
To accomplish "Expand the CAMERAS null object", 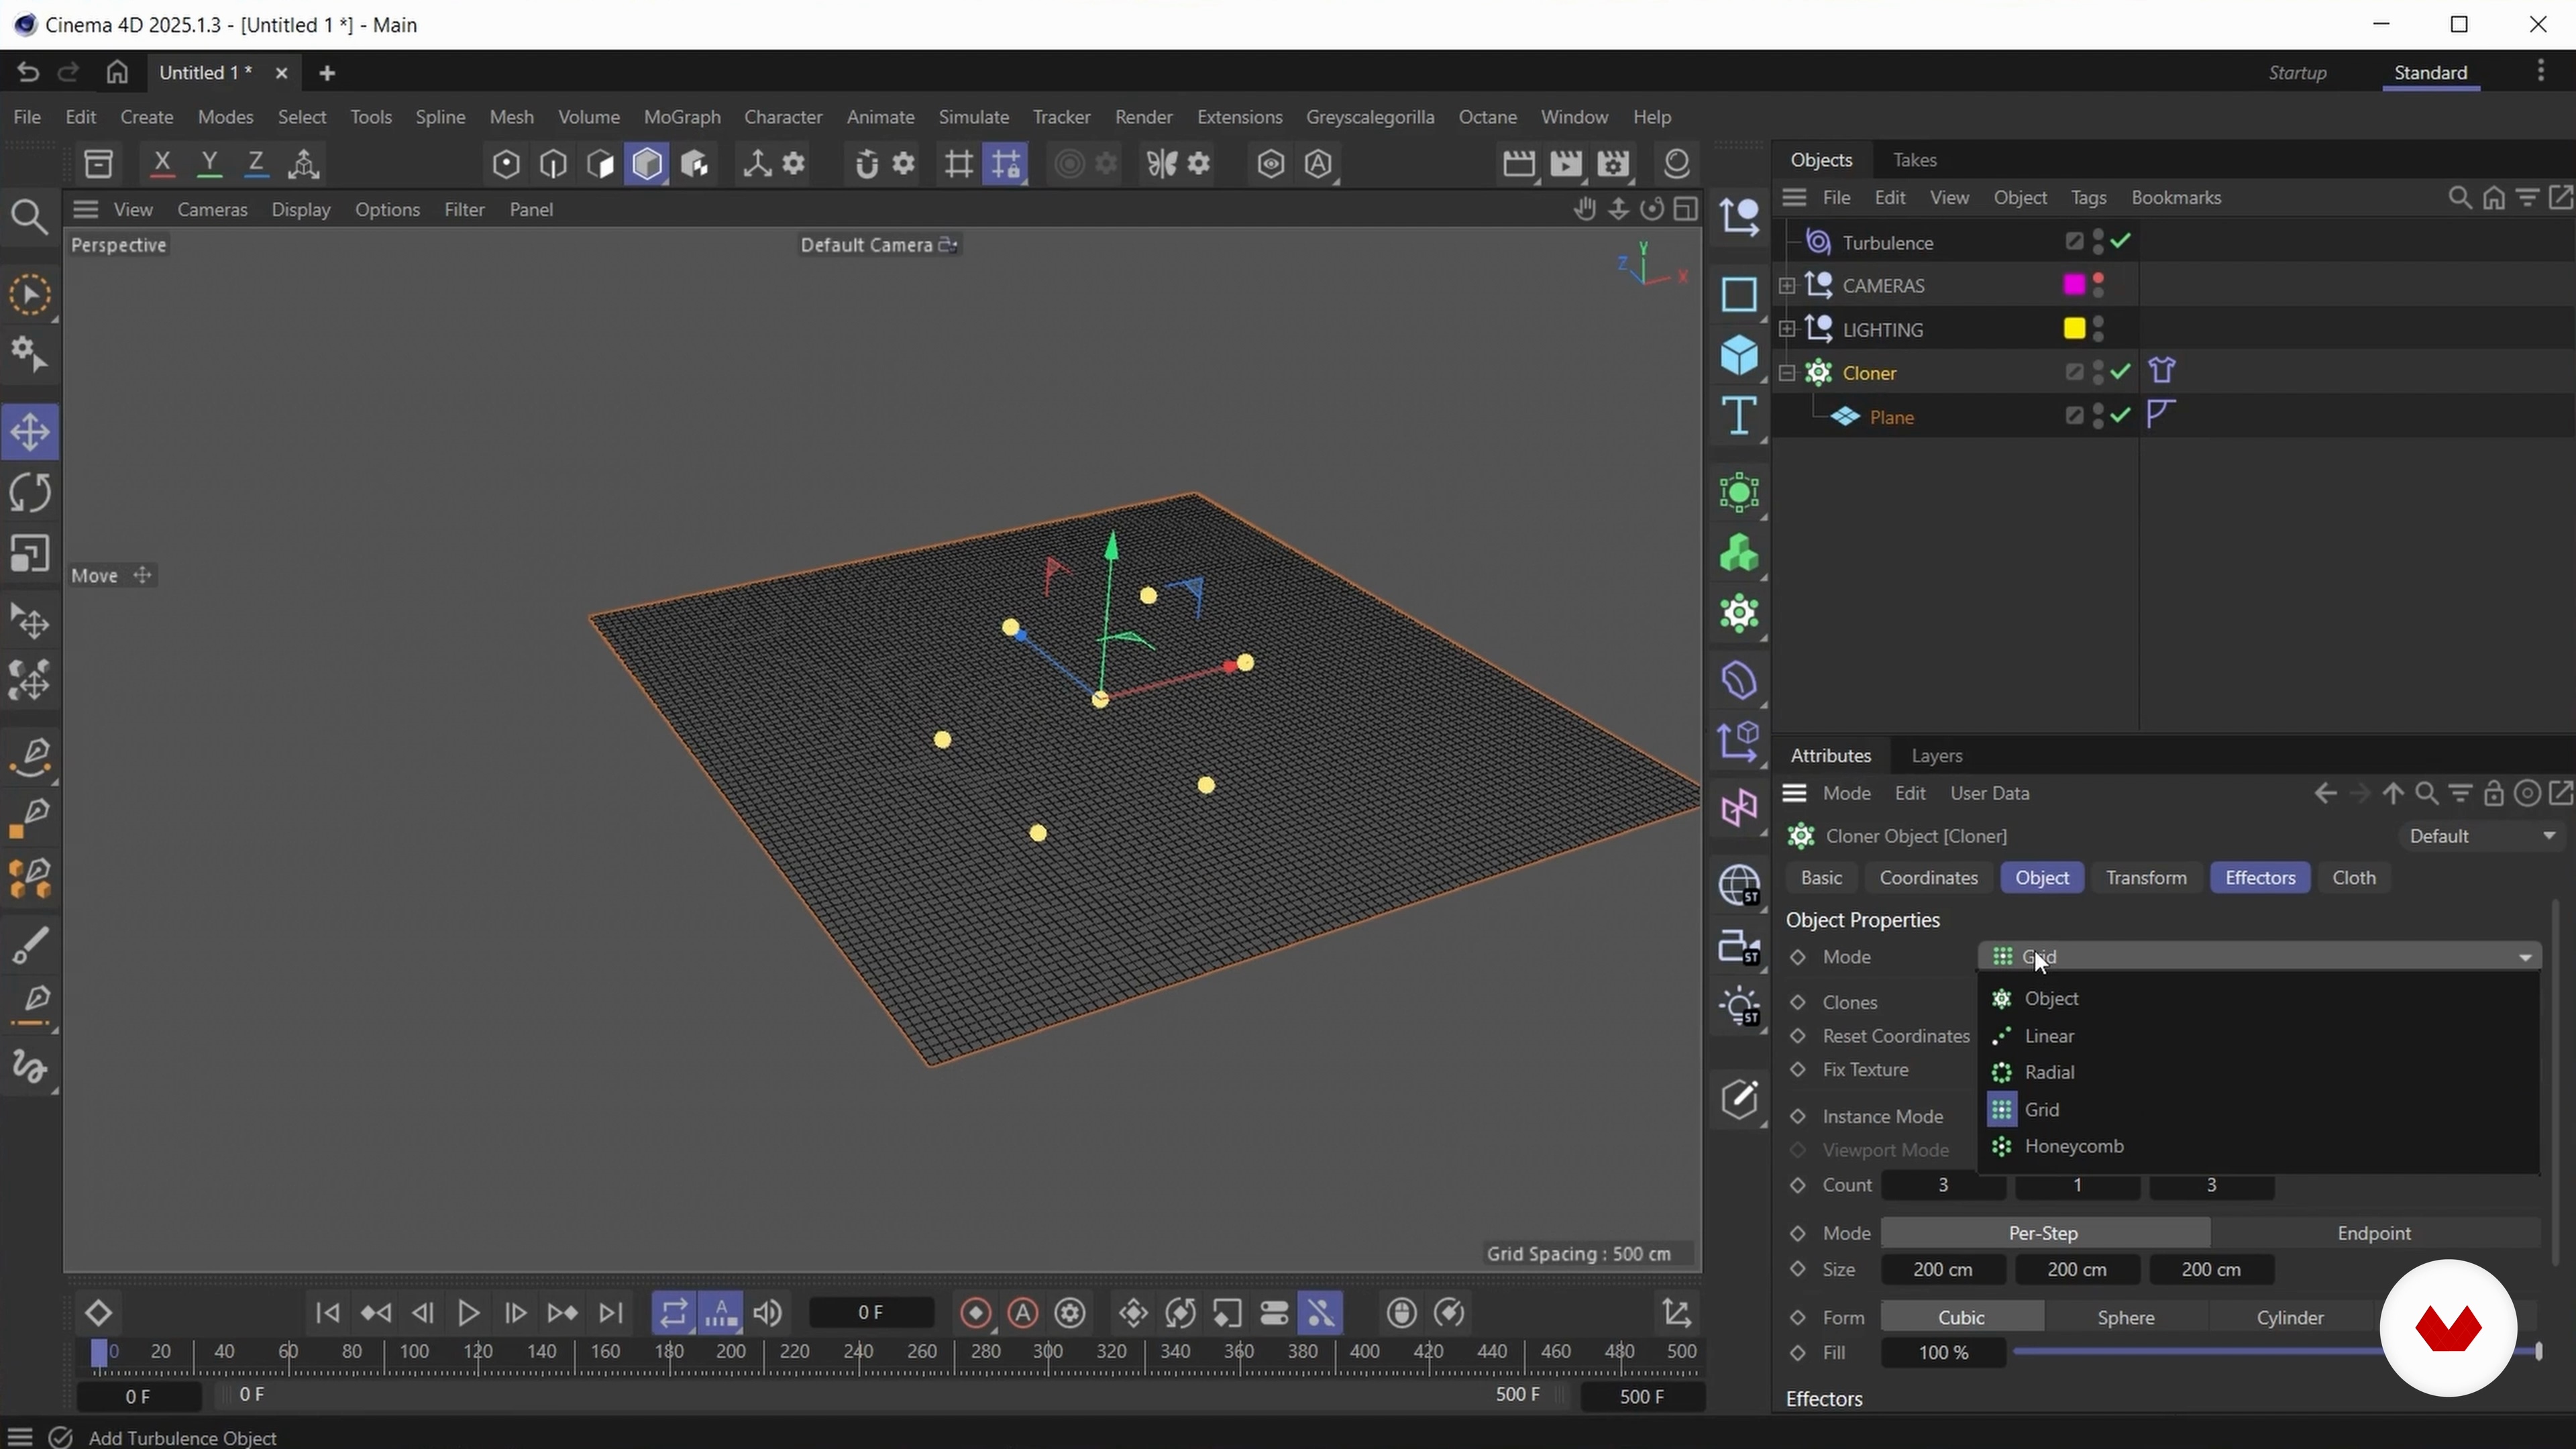I will [1787, 286].
